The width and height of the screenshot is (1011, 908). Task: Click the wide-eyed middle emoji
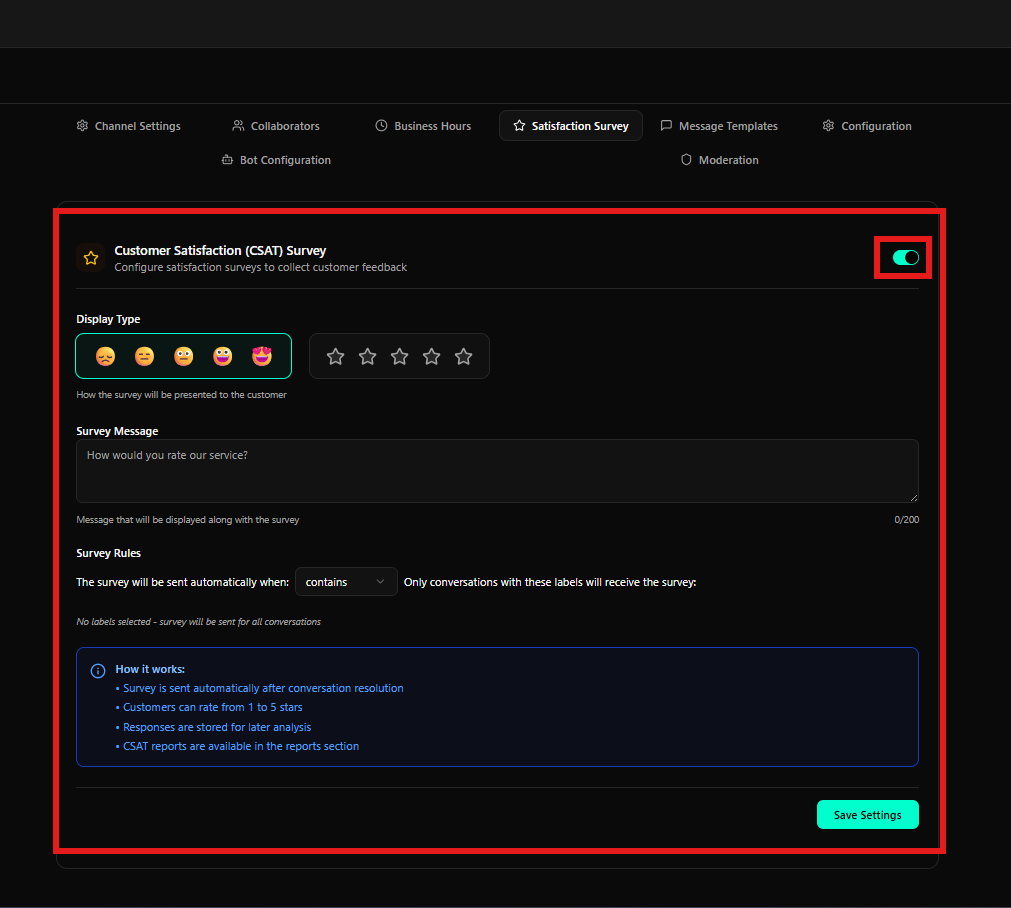click(184, 356)
